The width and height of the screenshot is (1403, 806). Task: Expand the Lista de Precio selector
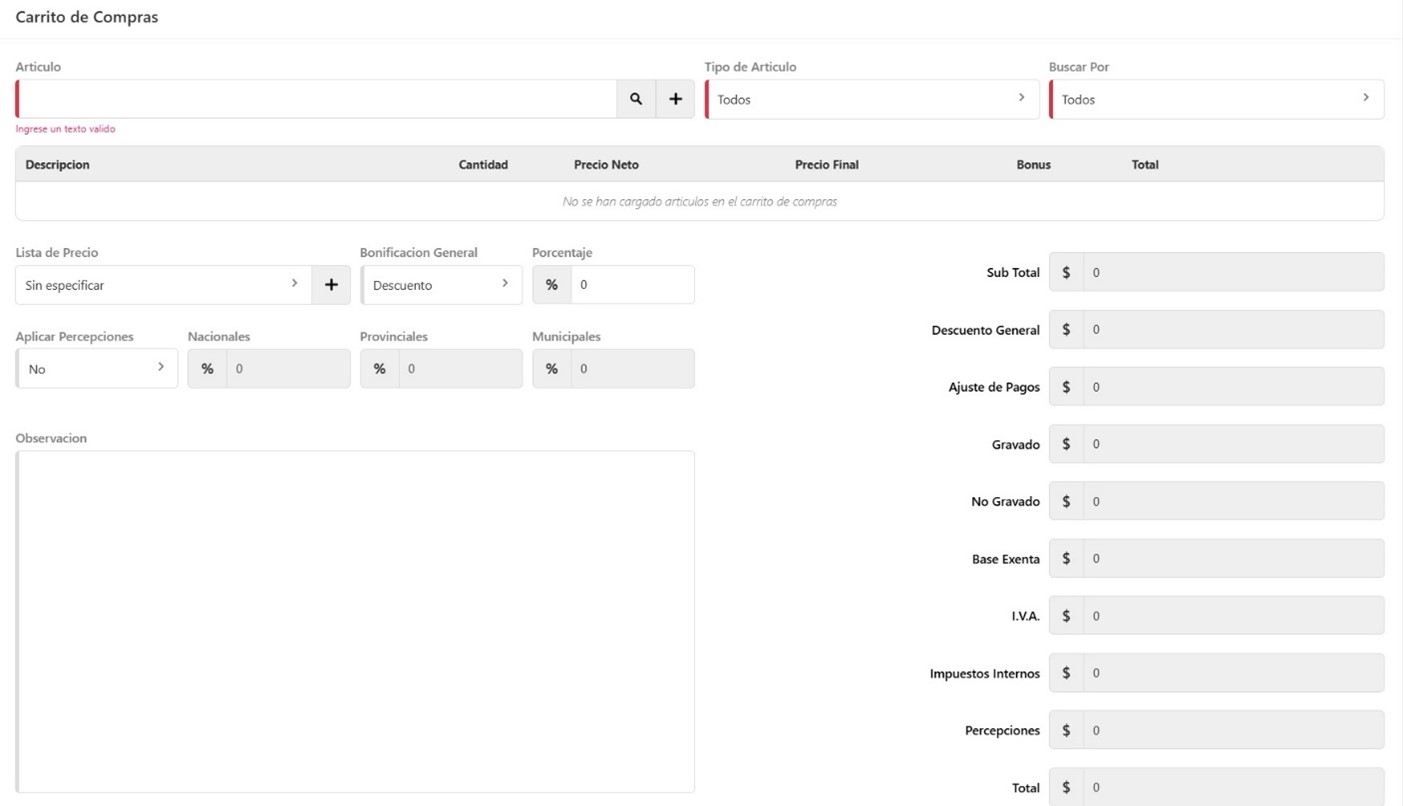pyautogui.click(x=163, y=285)
